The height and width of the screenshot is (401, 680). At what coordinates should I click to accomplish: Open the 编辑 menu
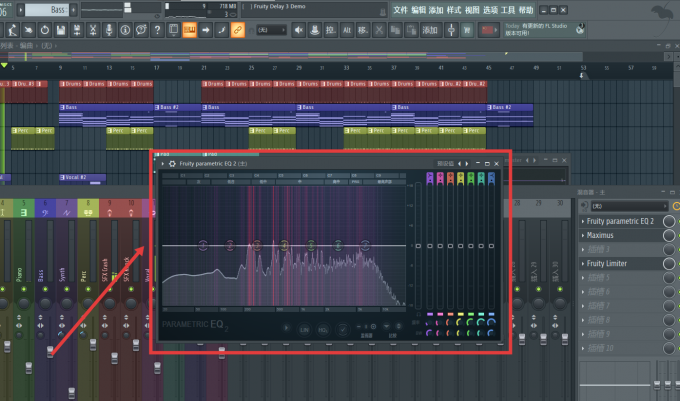[x=418, y=10]
